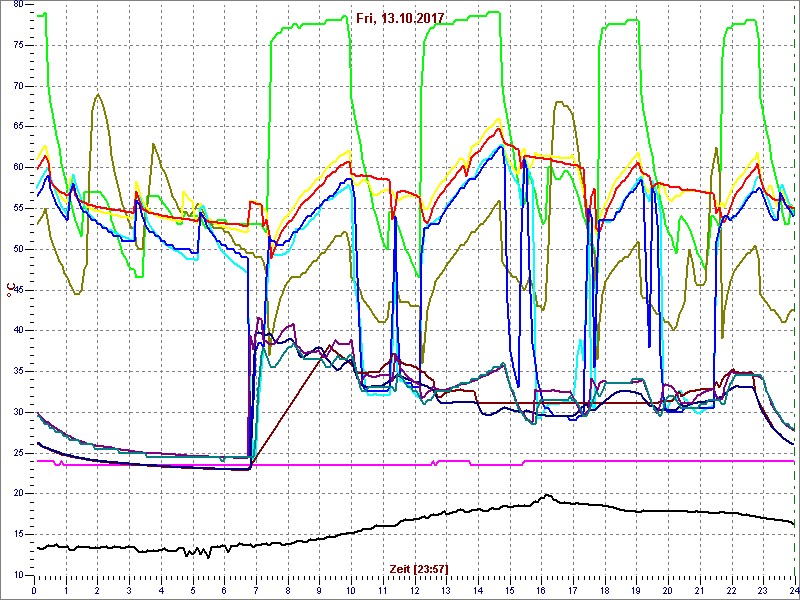Click hour '6' on the time axis
The height and width of the screenshot is (600, 800).
[x=224, y=590]
